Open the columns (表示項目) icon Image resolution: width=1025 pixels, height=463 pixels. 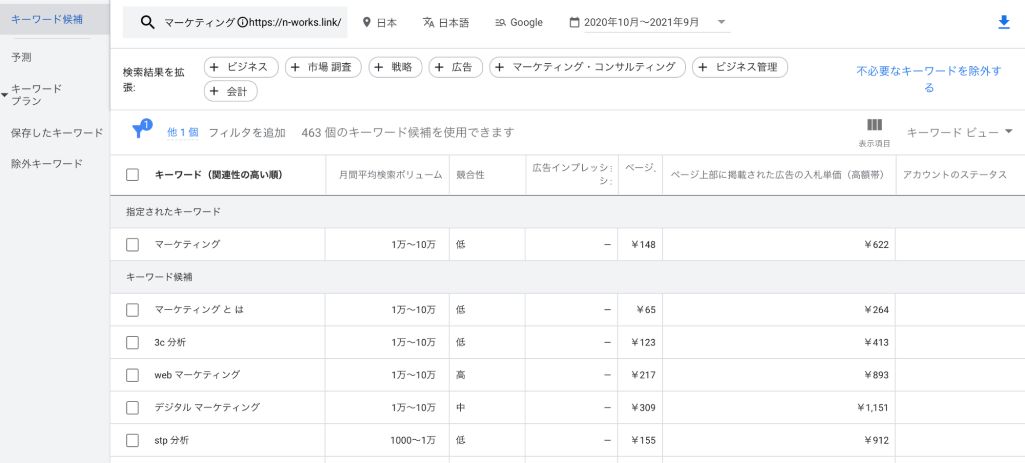[x=873, y=126]
